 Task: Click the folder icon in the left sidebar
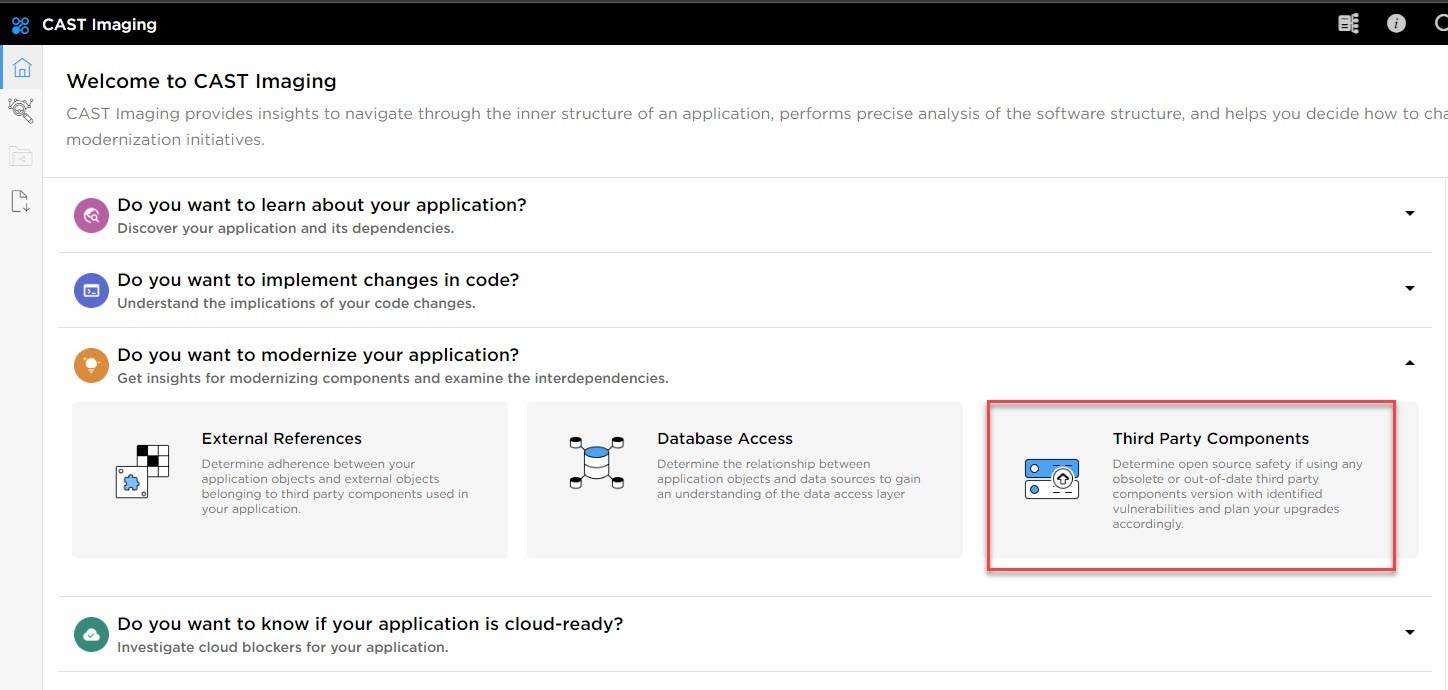[x=21, y=156]
